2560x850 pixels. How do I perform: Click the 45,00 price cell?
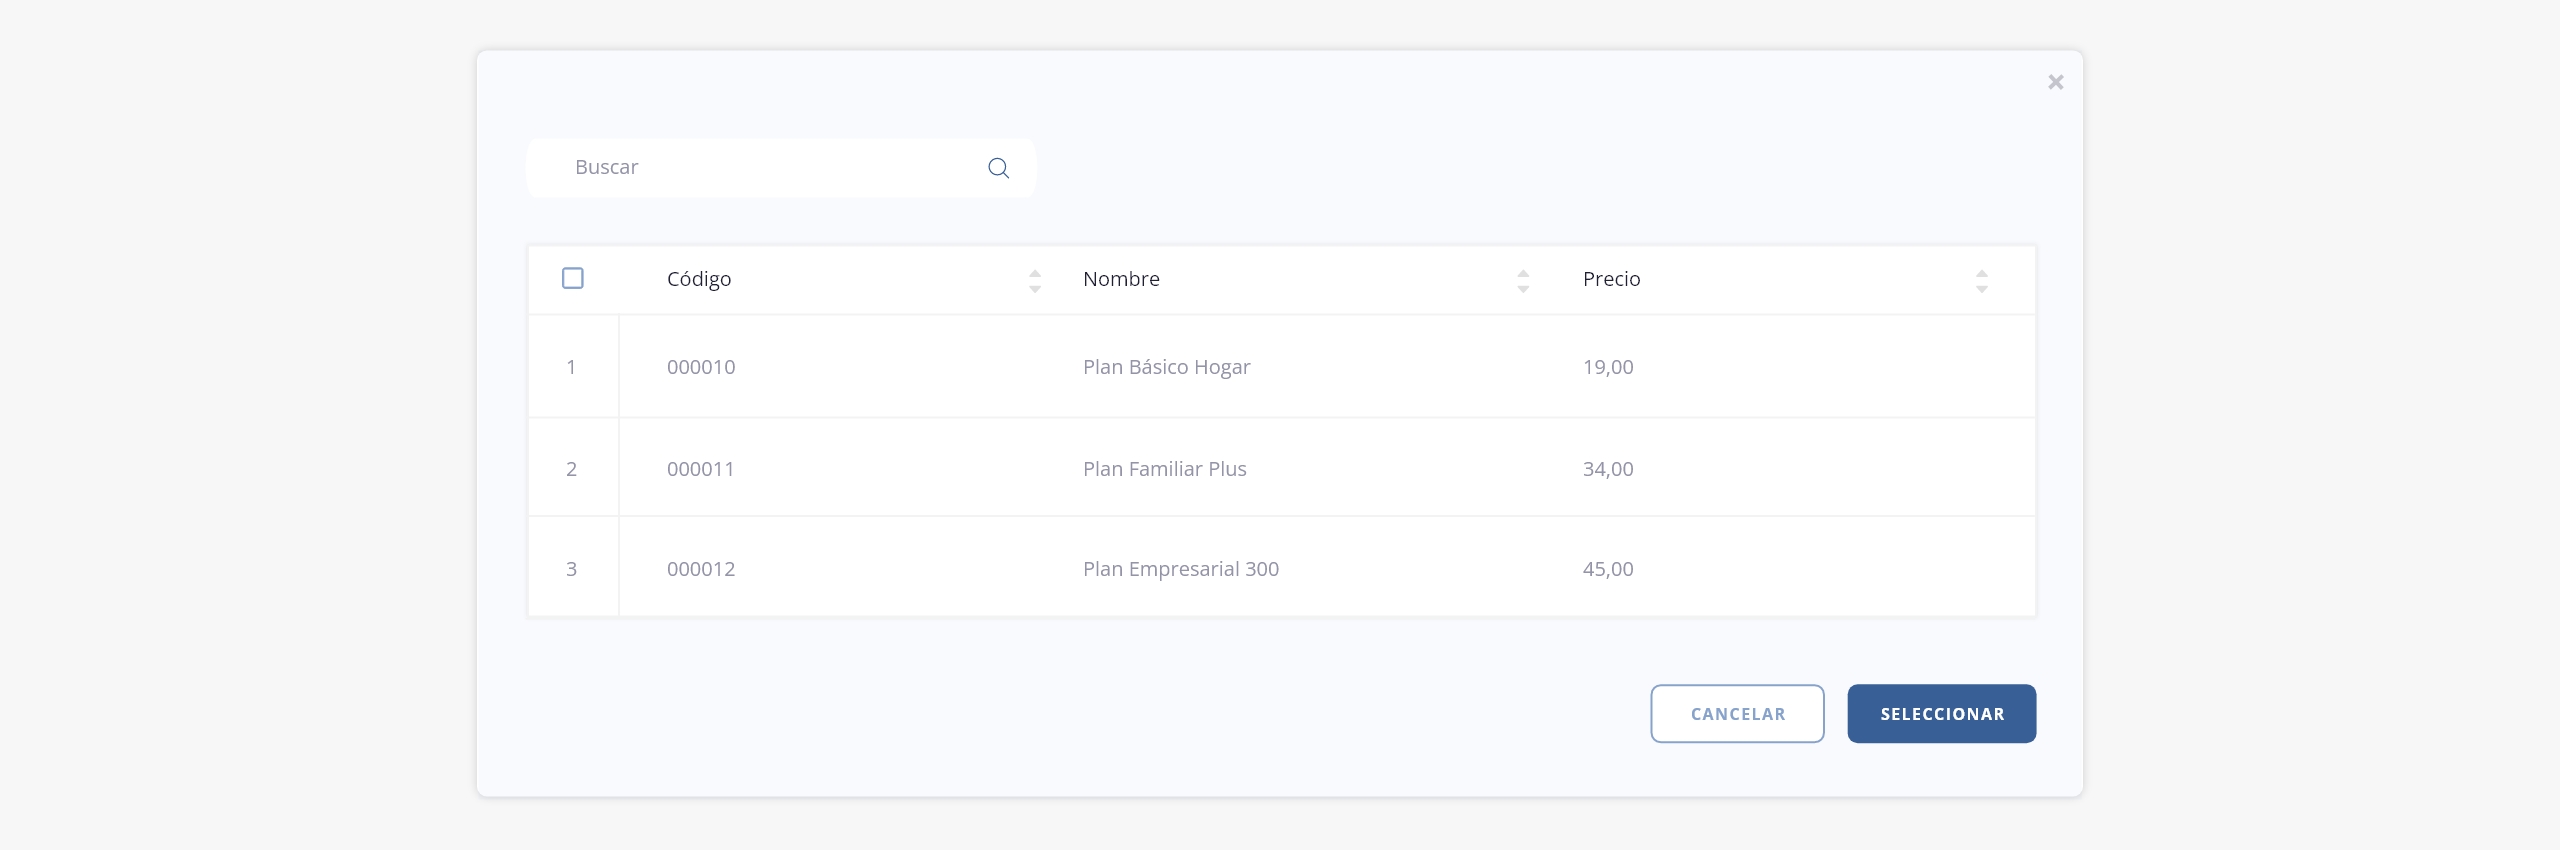coord(1608,569)
